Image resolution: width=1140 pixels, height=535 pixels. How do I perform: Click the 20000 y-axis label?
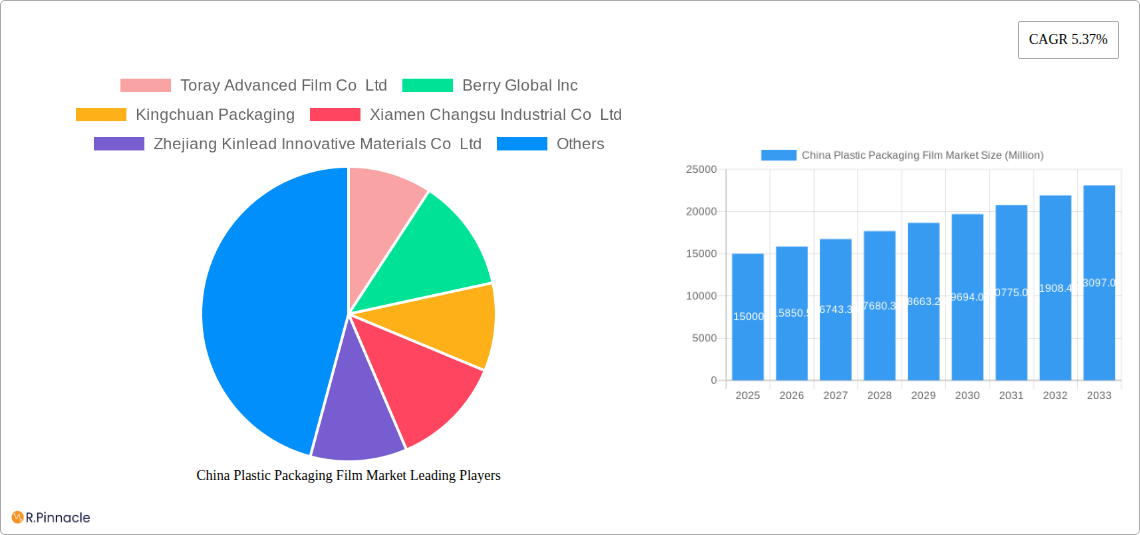click(701, 212)
